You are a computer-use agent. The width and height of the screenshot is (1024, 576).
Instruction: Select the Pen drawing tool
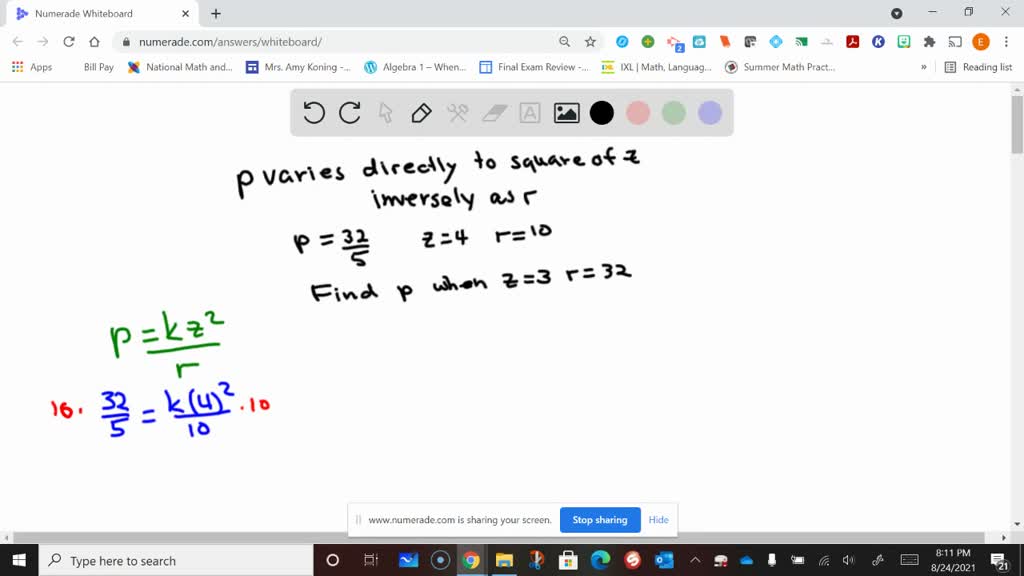pyautogui.click(x=420, y=113)
